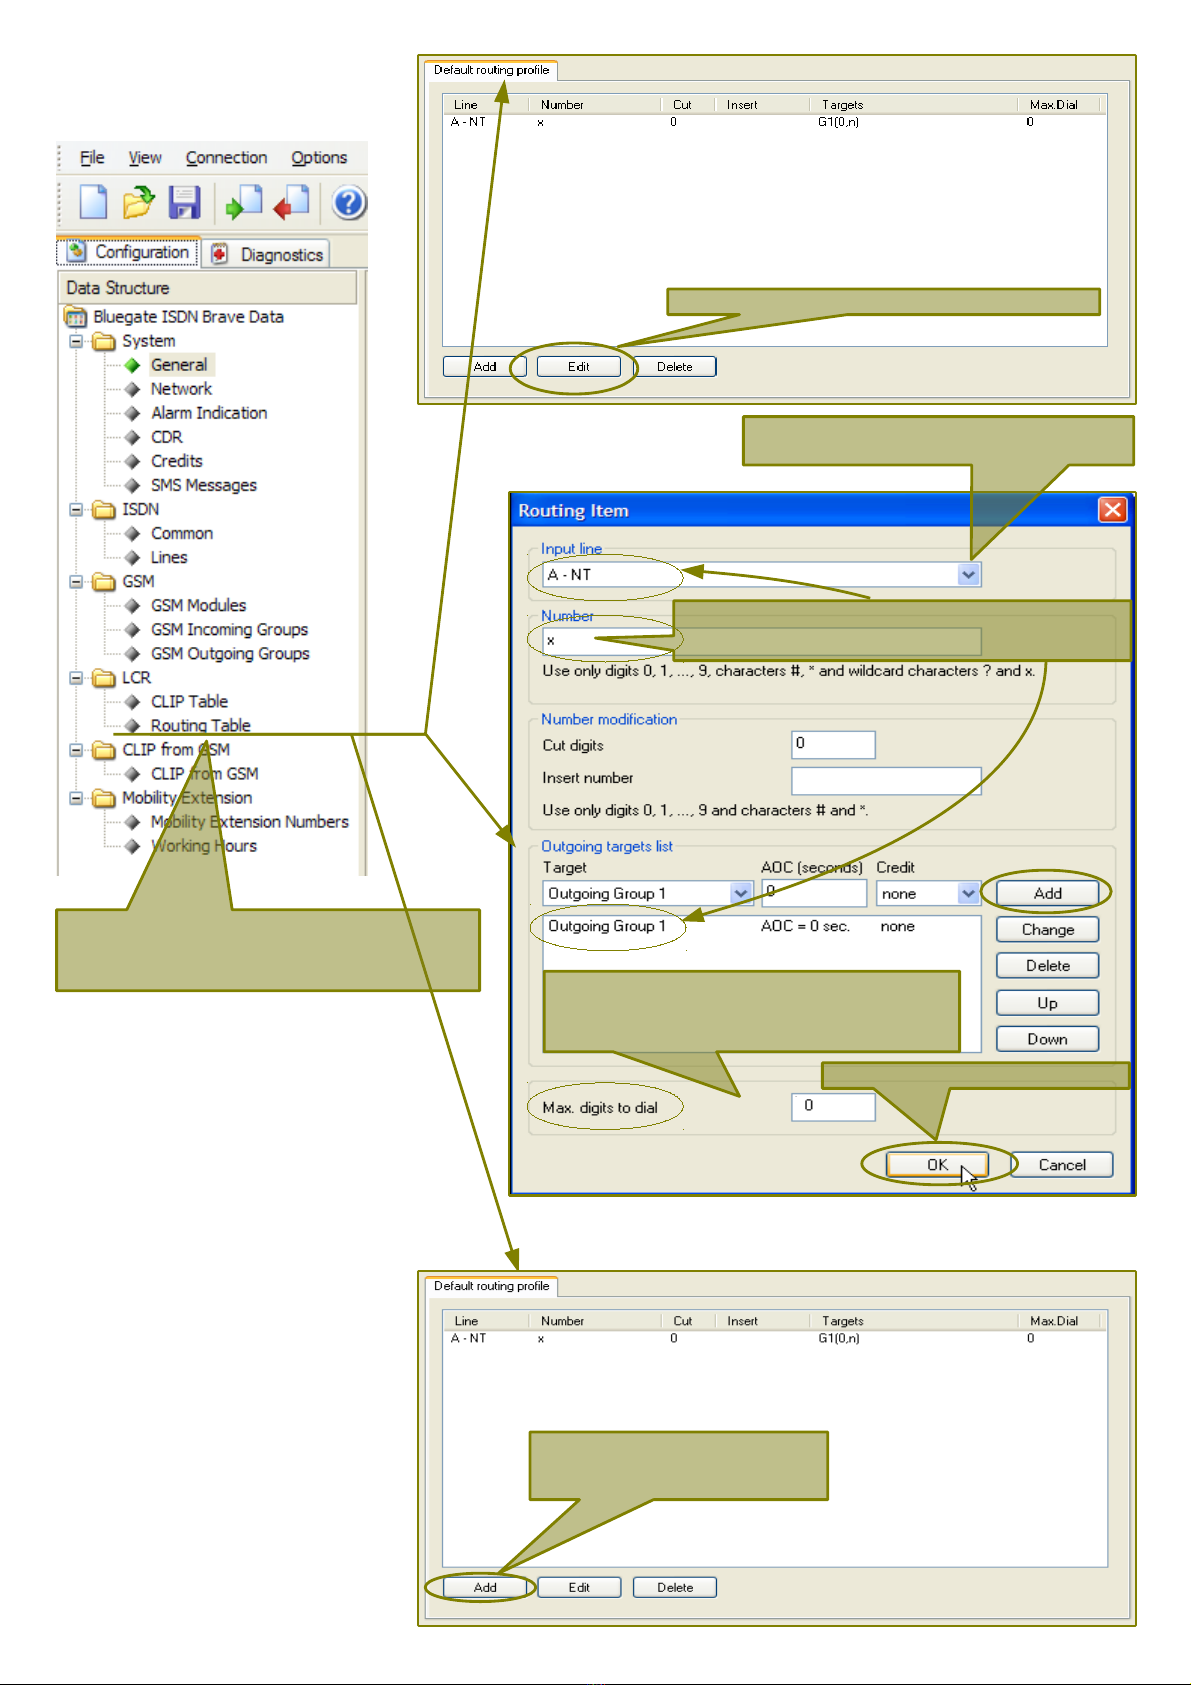Switch to the Configuration tab

[129, 252]
